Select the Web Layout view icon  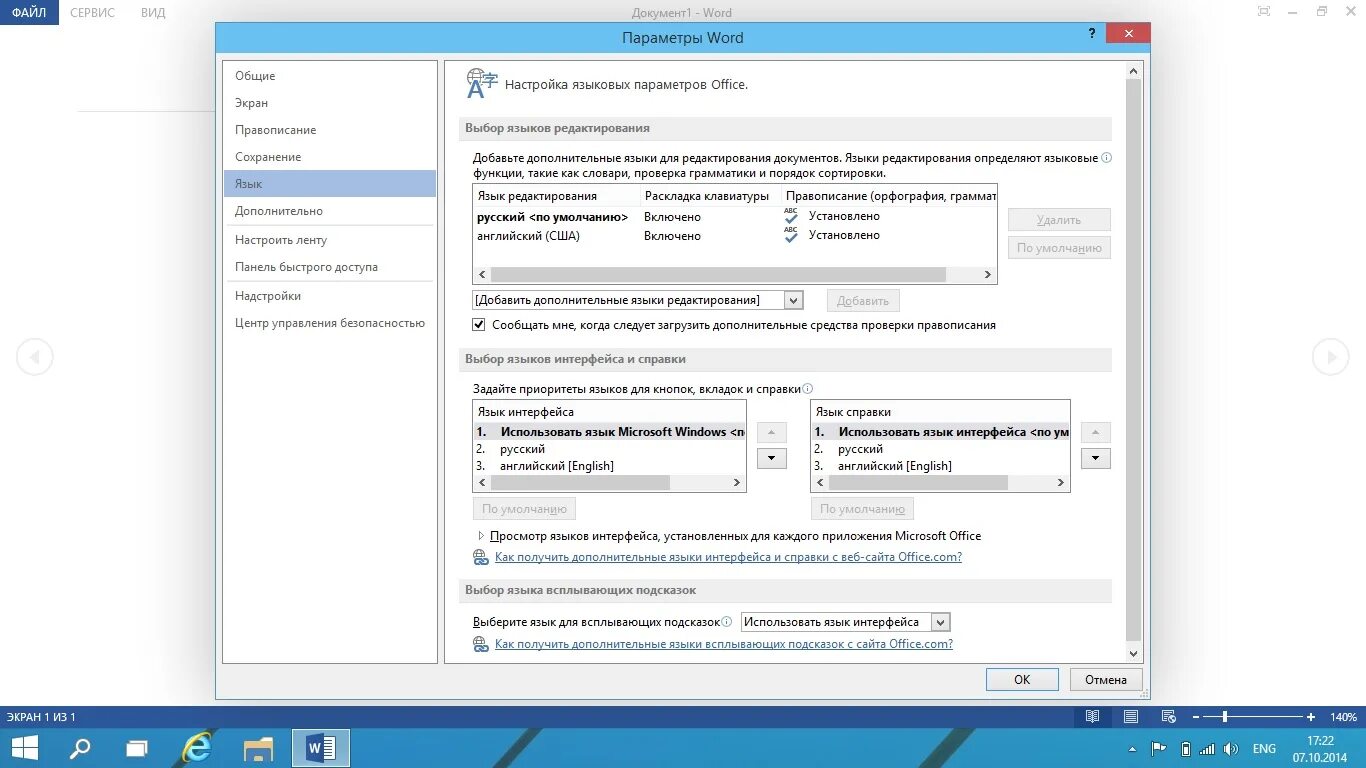pyautogui.click(x=1168, y=717)
